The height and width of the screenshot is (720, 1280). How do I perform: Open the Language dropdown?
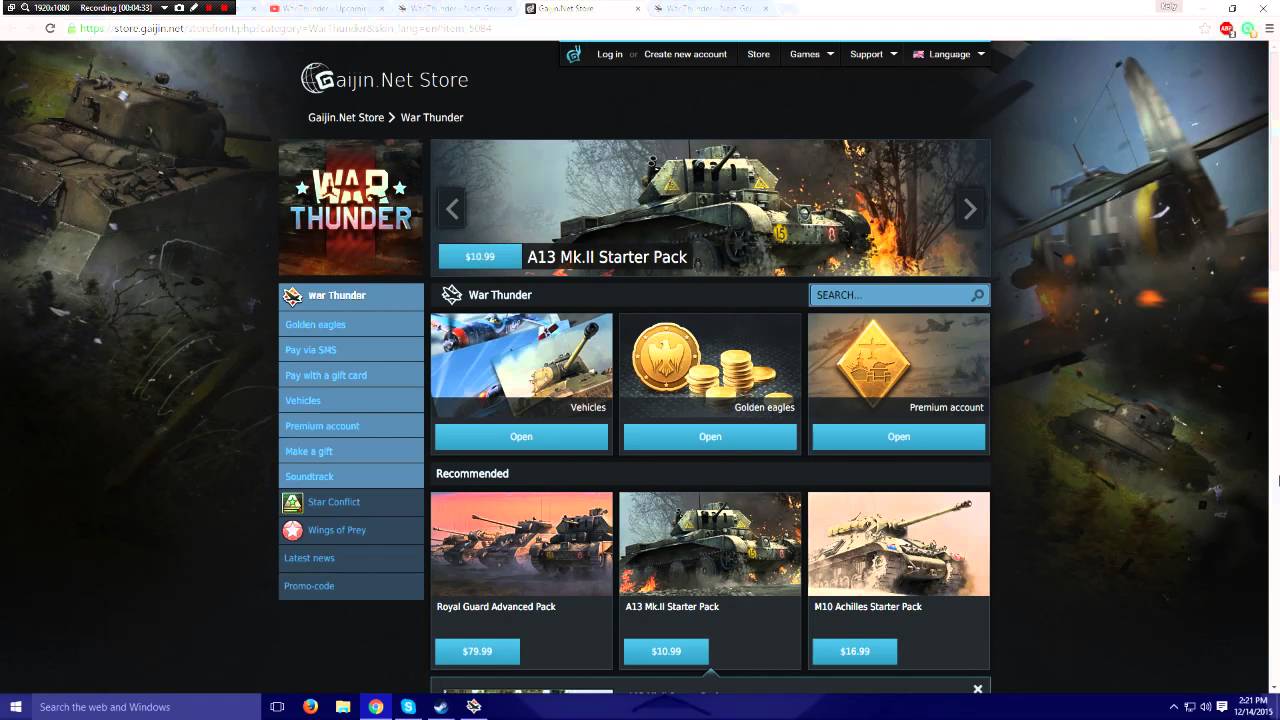click(949, 54)
